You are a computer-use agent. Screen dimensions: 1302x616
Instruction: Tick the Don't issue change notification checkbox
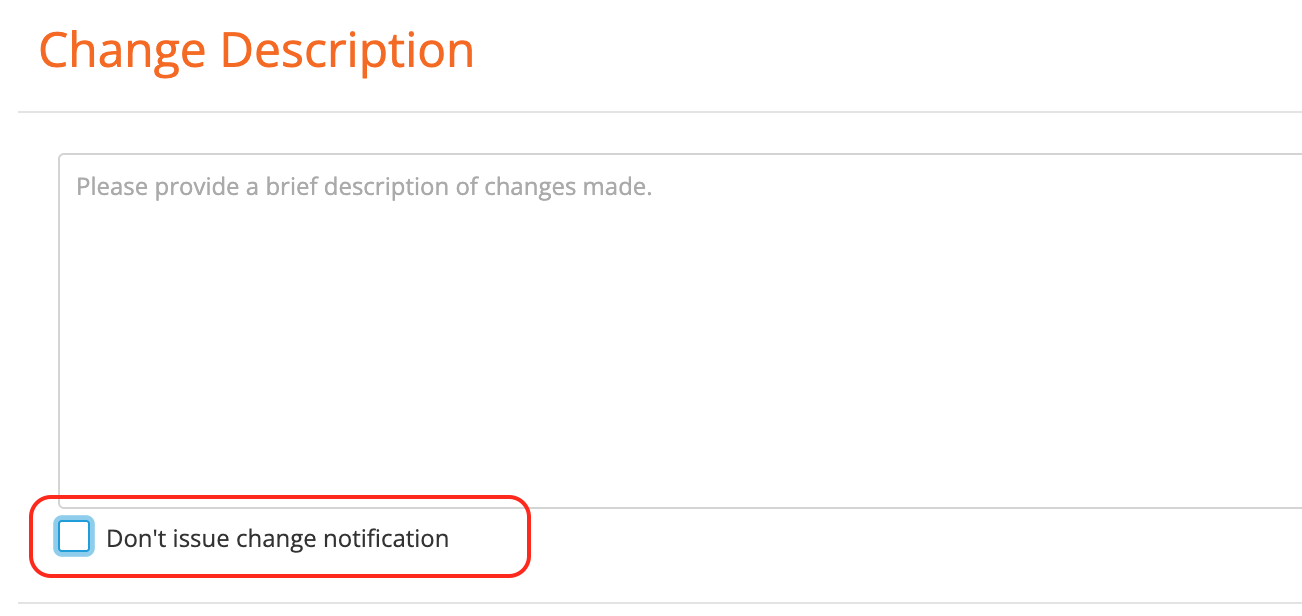pyautogui.click(x=74, y=537)
